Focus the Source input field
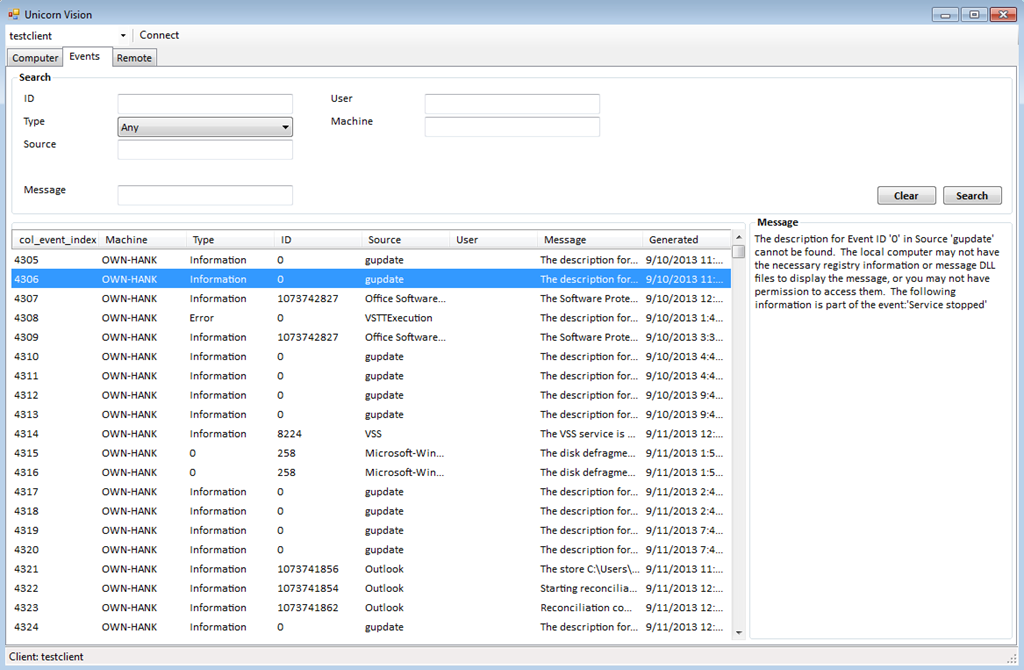1024x670 pixels. 205,150
